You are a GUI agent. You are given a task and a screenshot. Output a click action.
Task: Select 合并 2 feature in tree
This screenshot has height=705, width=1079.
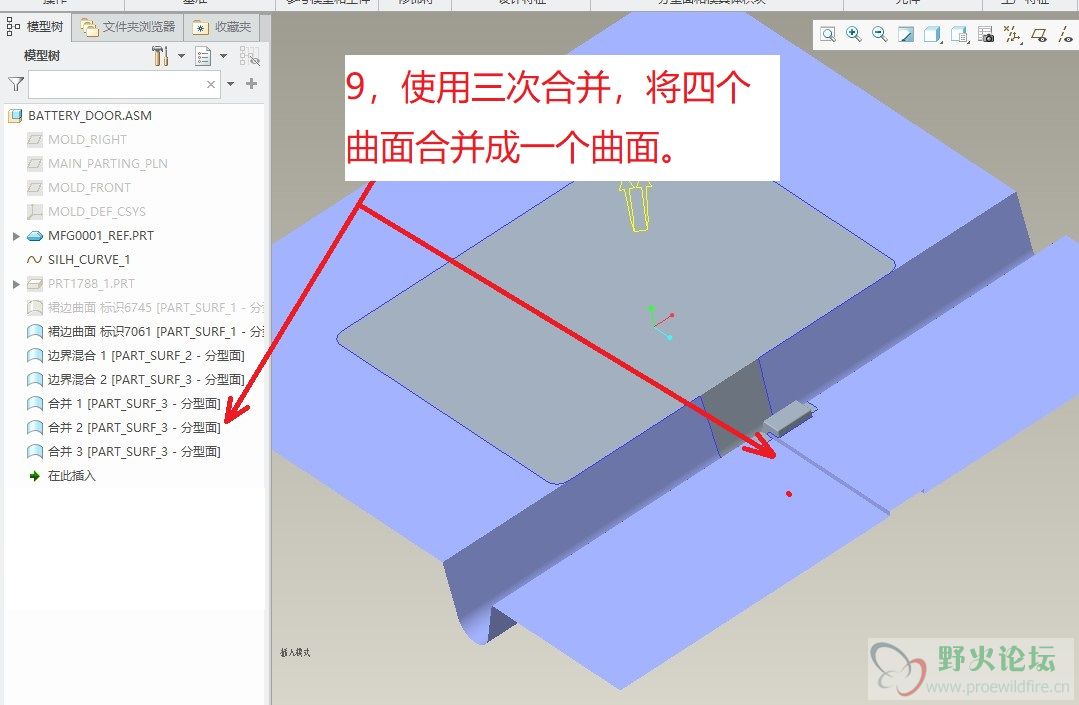point(134,428)
